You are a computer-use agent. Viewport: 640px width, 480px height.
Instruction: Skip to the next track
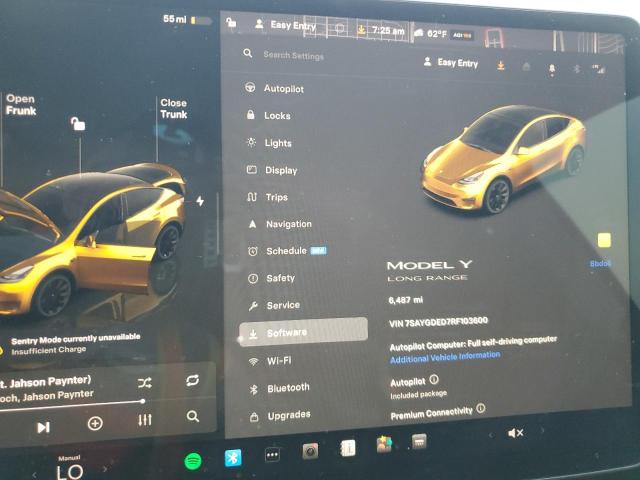point(43,427)
